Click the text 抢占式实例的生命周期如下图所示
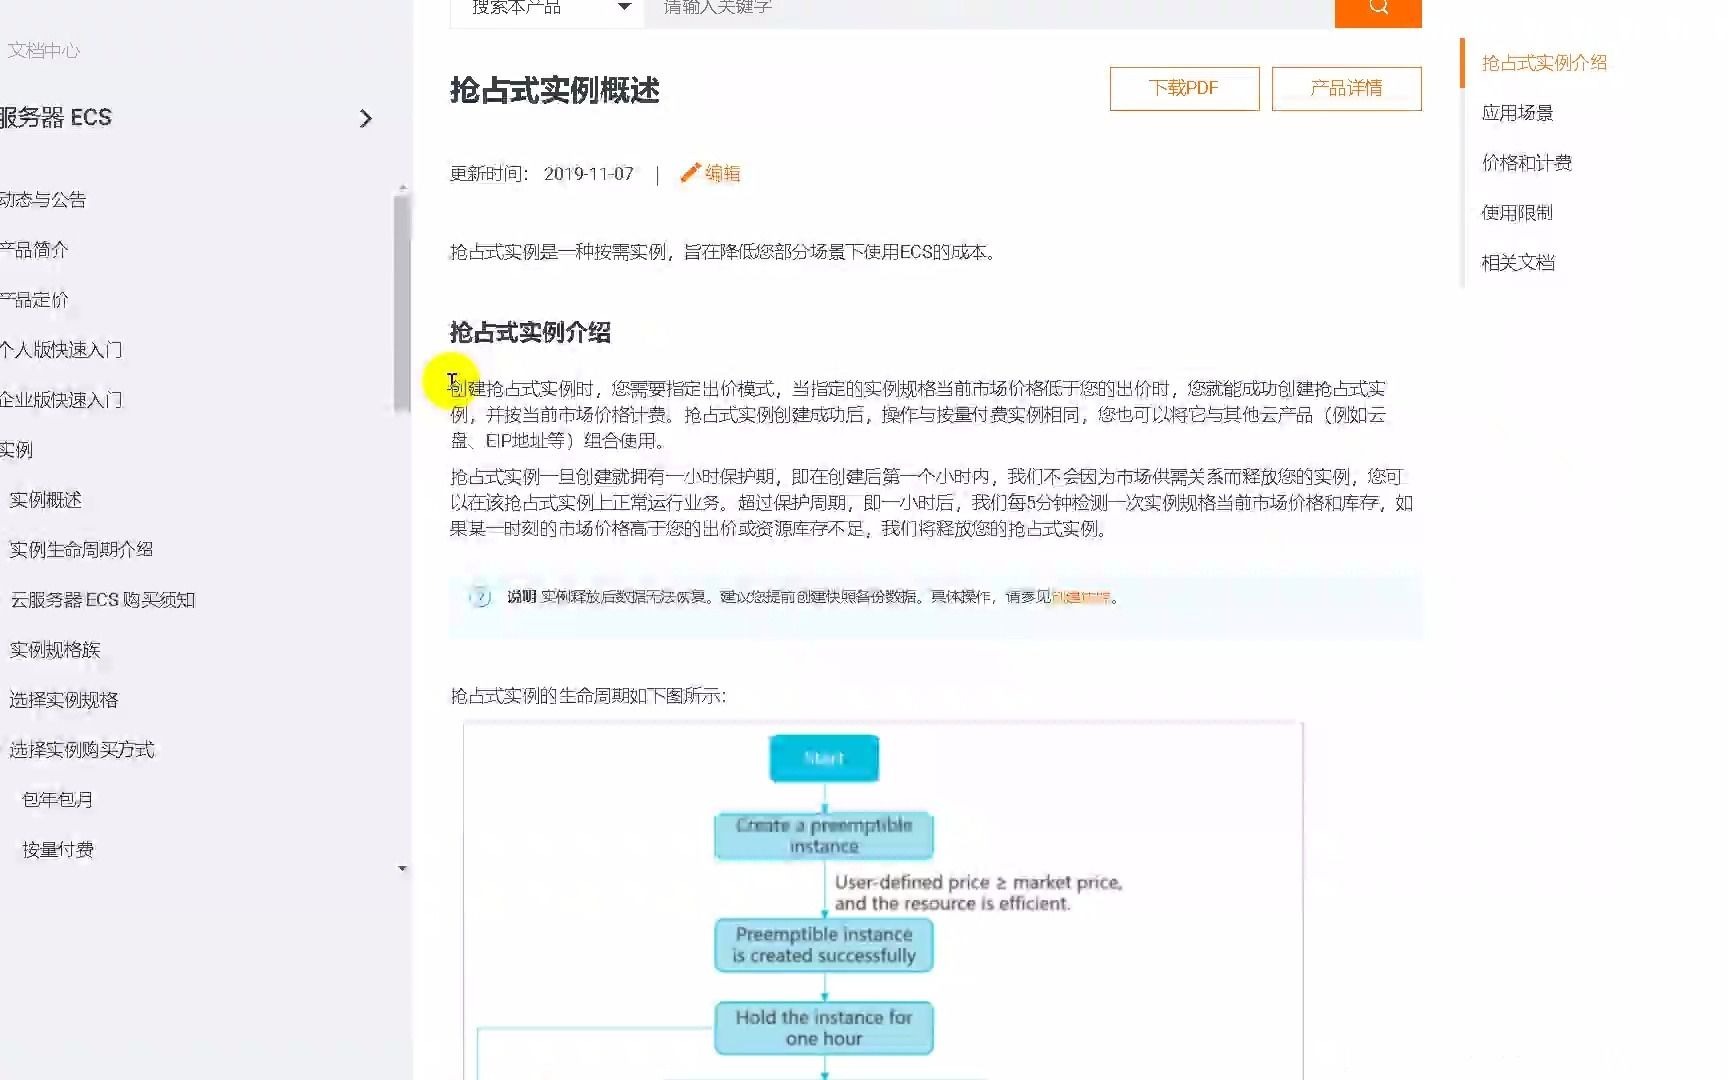 click(588, 695)
